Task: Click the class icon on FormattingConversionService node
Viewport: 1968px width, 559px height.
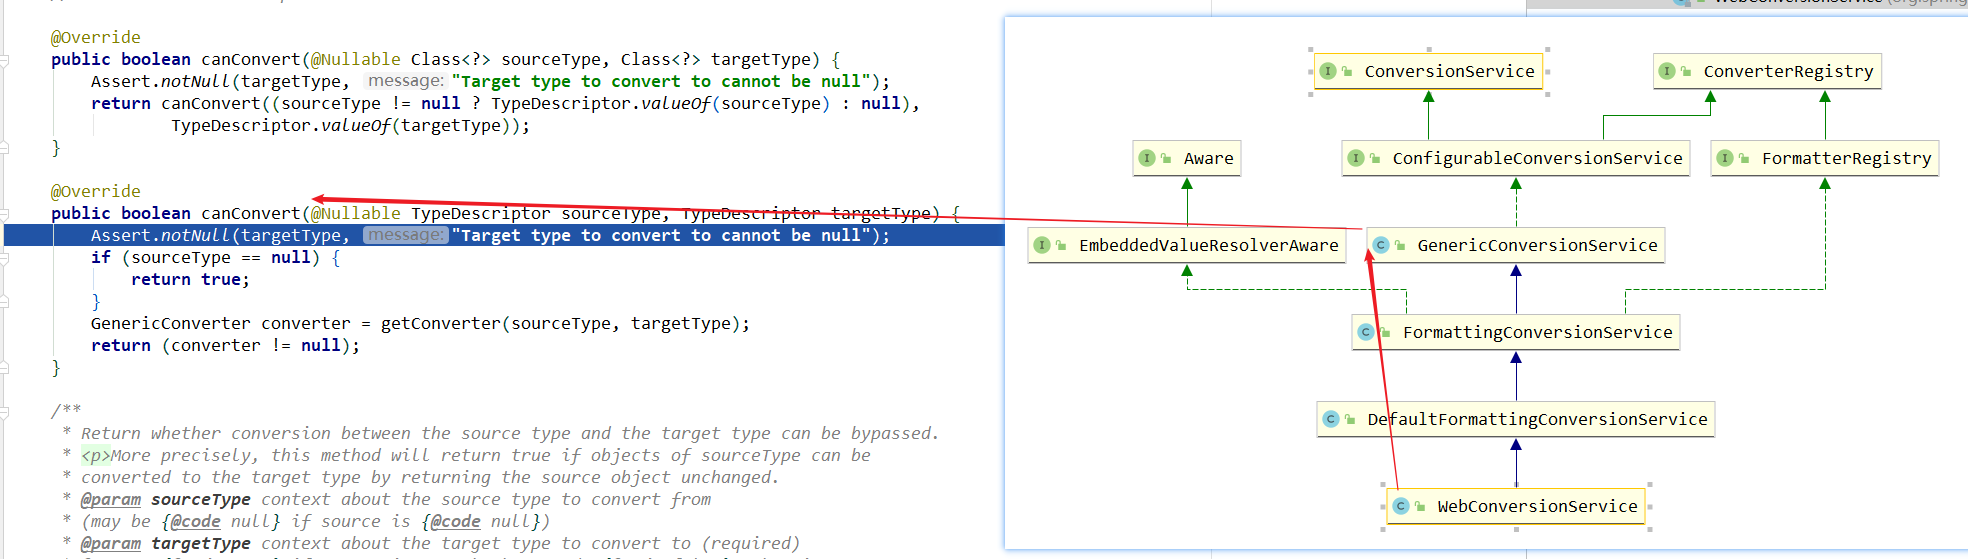Action: coord(1366,332)
